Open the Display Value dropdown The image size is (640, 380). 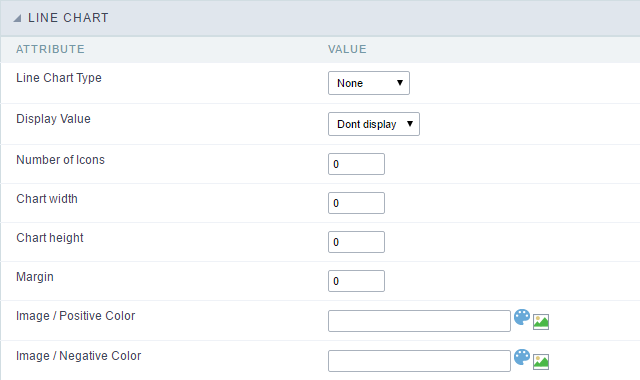[373, 124]
